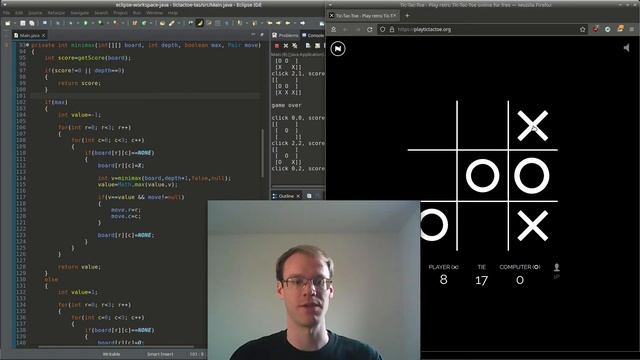Bookmark the page with the star icon
This screenshot has height=360, width=640.
click(582, 29)
